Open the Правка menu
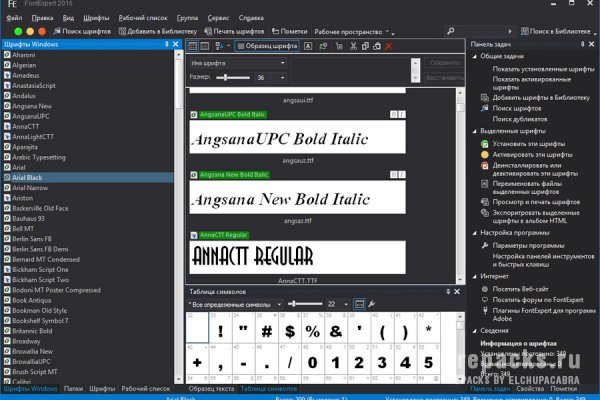Screen dimensions: 600x400 (42, 18)
